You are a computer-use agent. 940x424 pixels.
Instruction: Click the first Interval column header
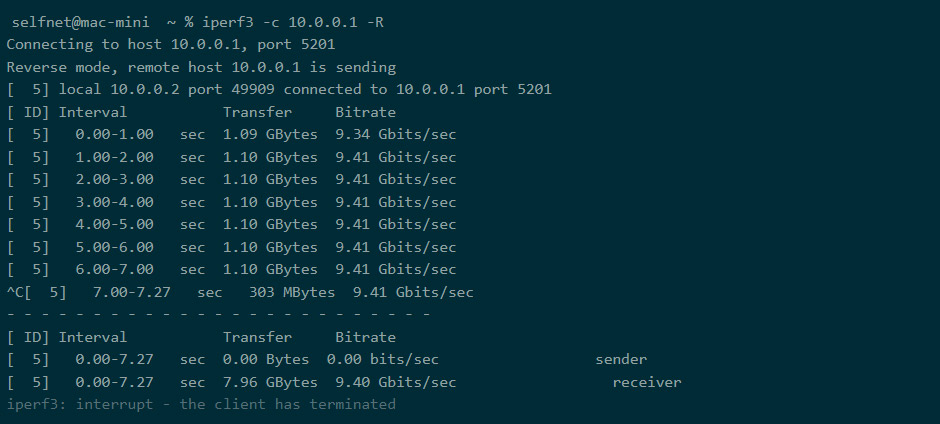(x=93, y=112)
